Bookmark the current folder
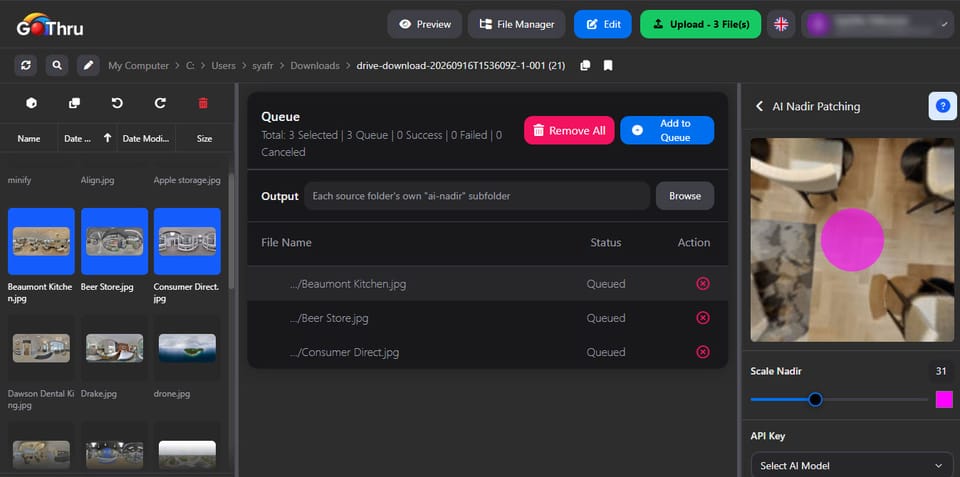The image size is (960, 477). coord(608,66)
